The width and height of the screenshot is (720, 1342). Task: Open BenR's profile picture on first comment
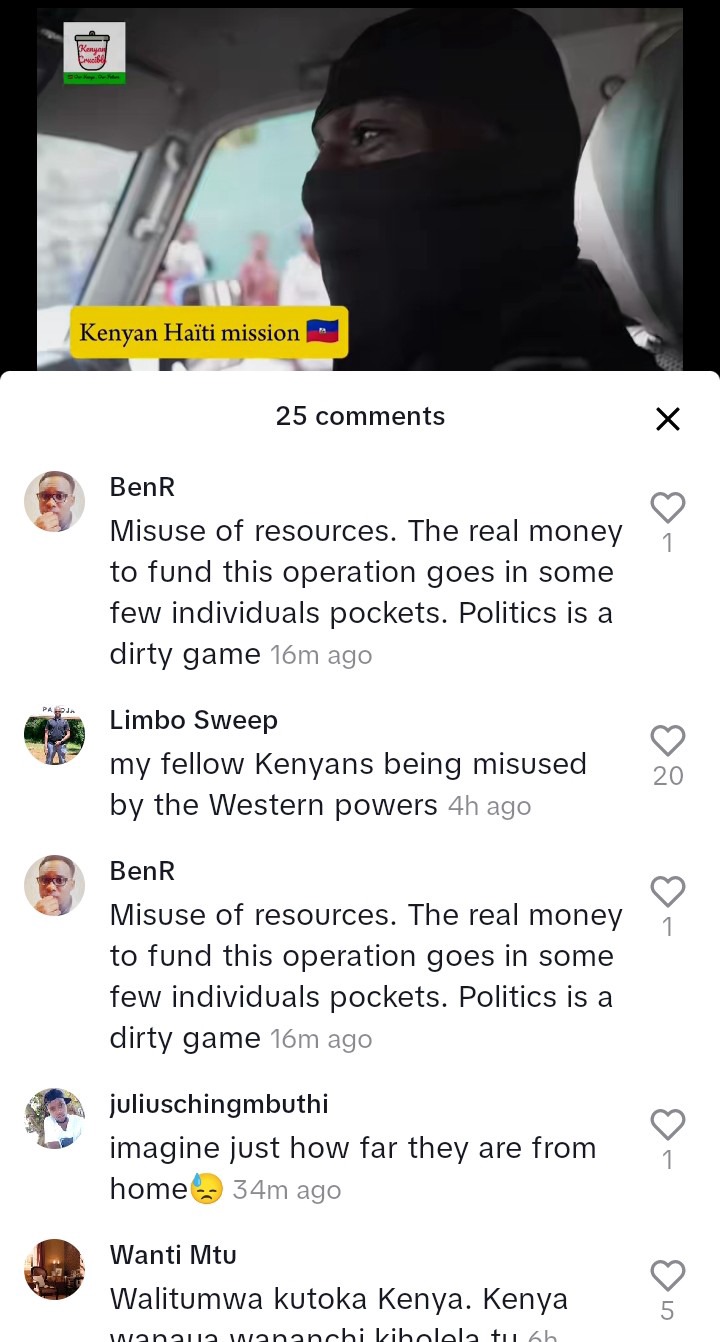tap(54, 501)
